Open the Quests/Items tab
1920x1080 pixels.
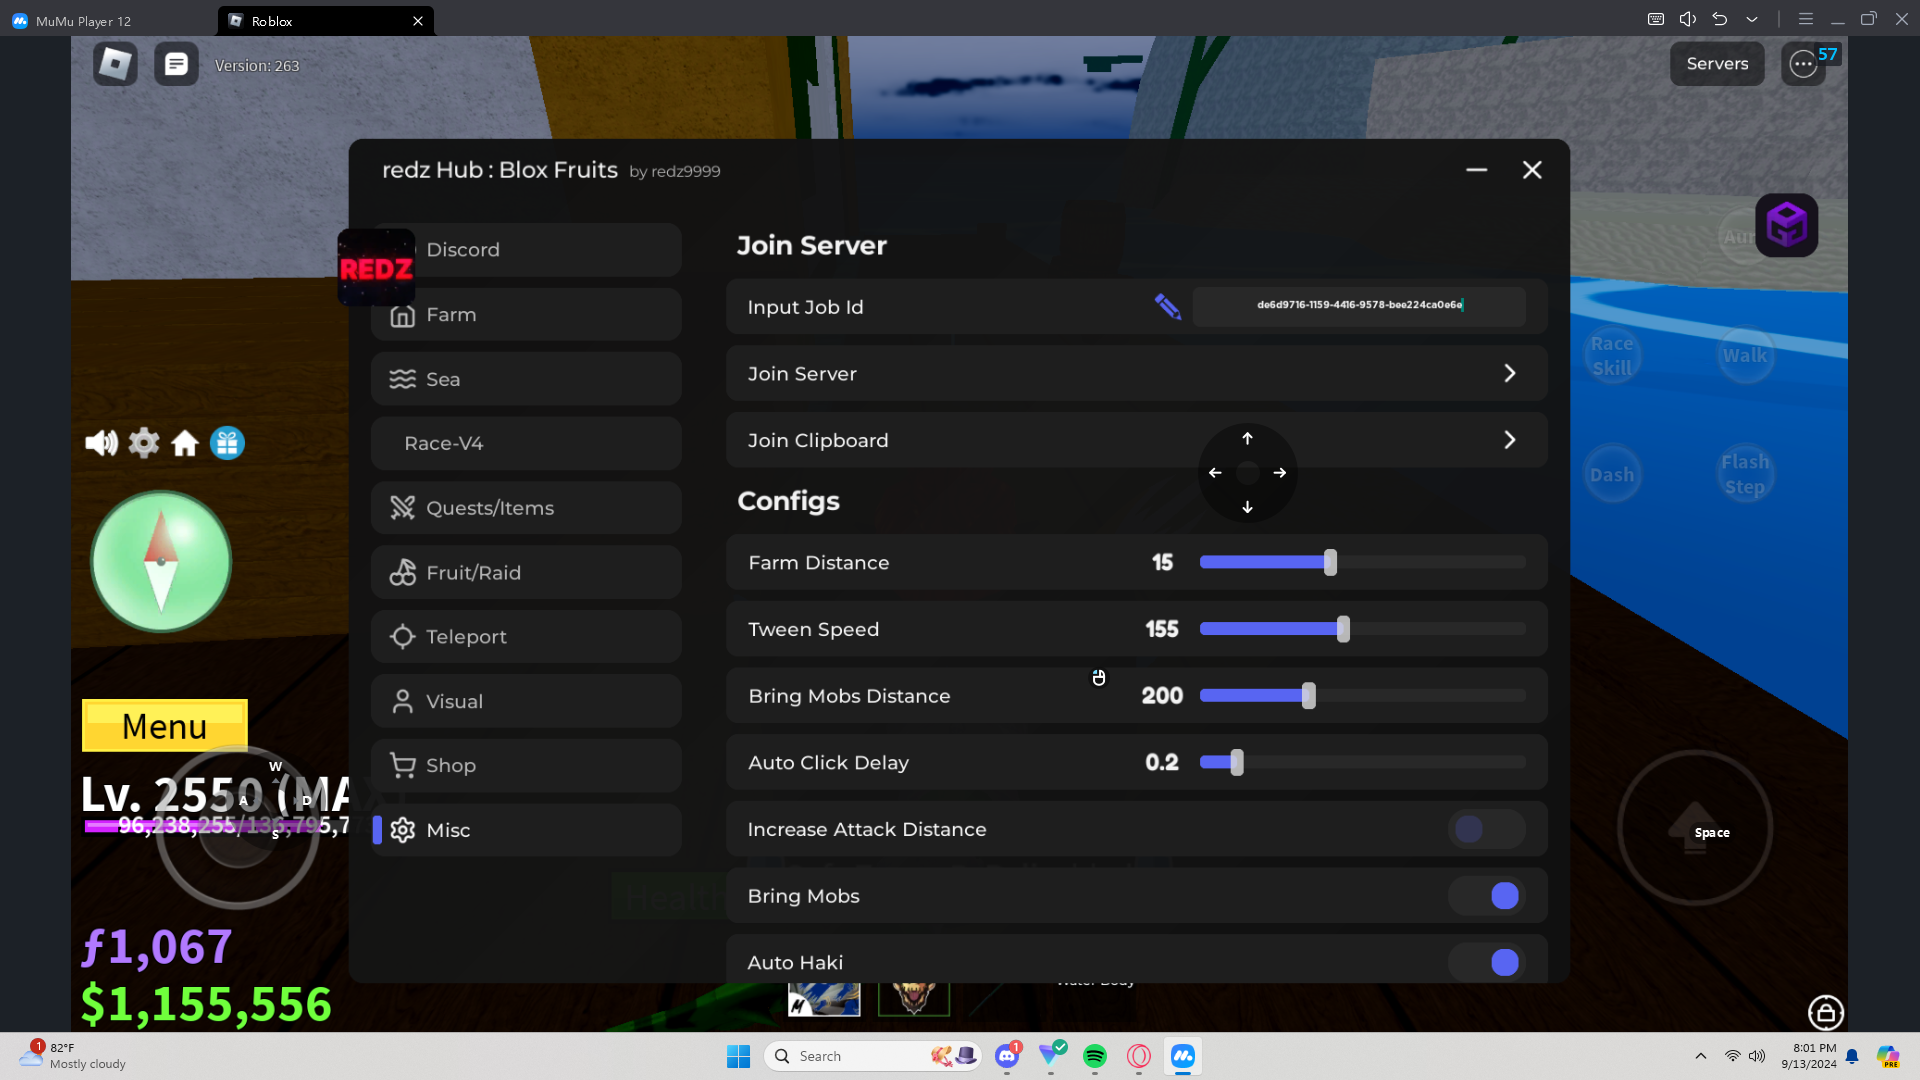[527, 508]
